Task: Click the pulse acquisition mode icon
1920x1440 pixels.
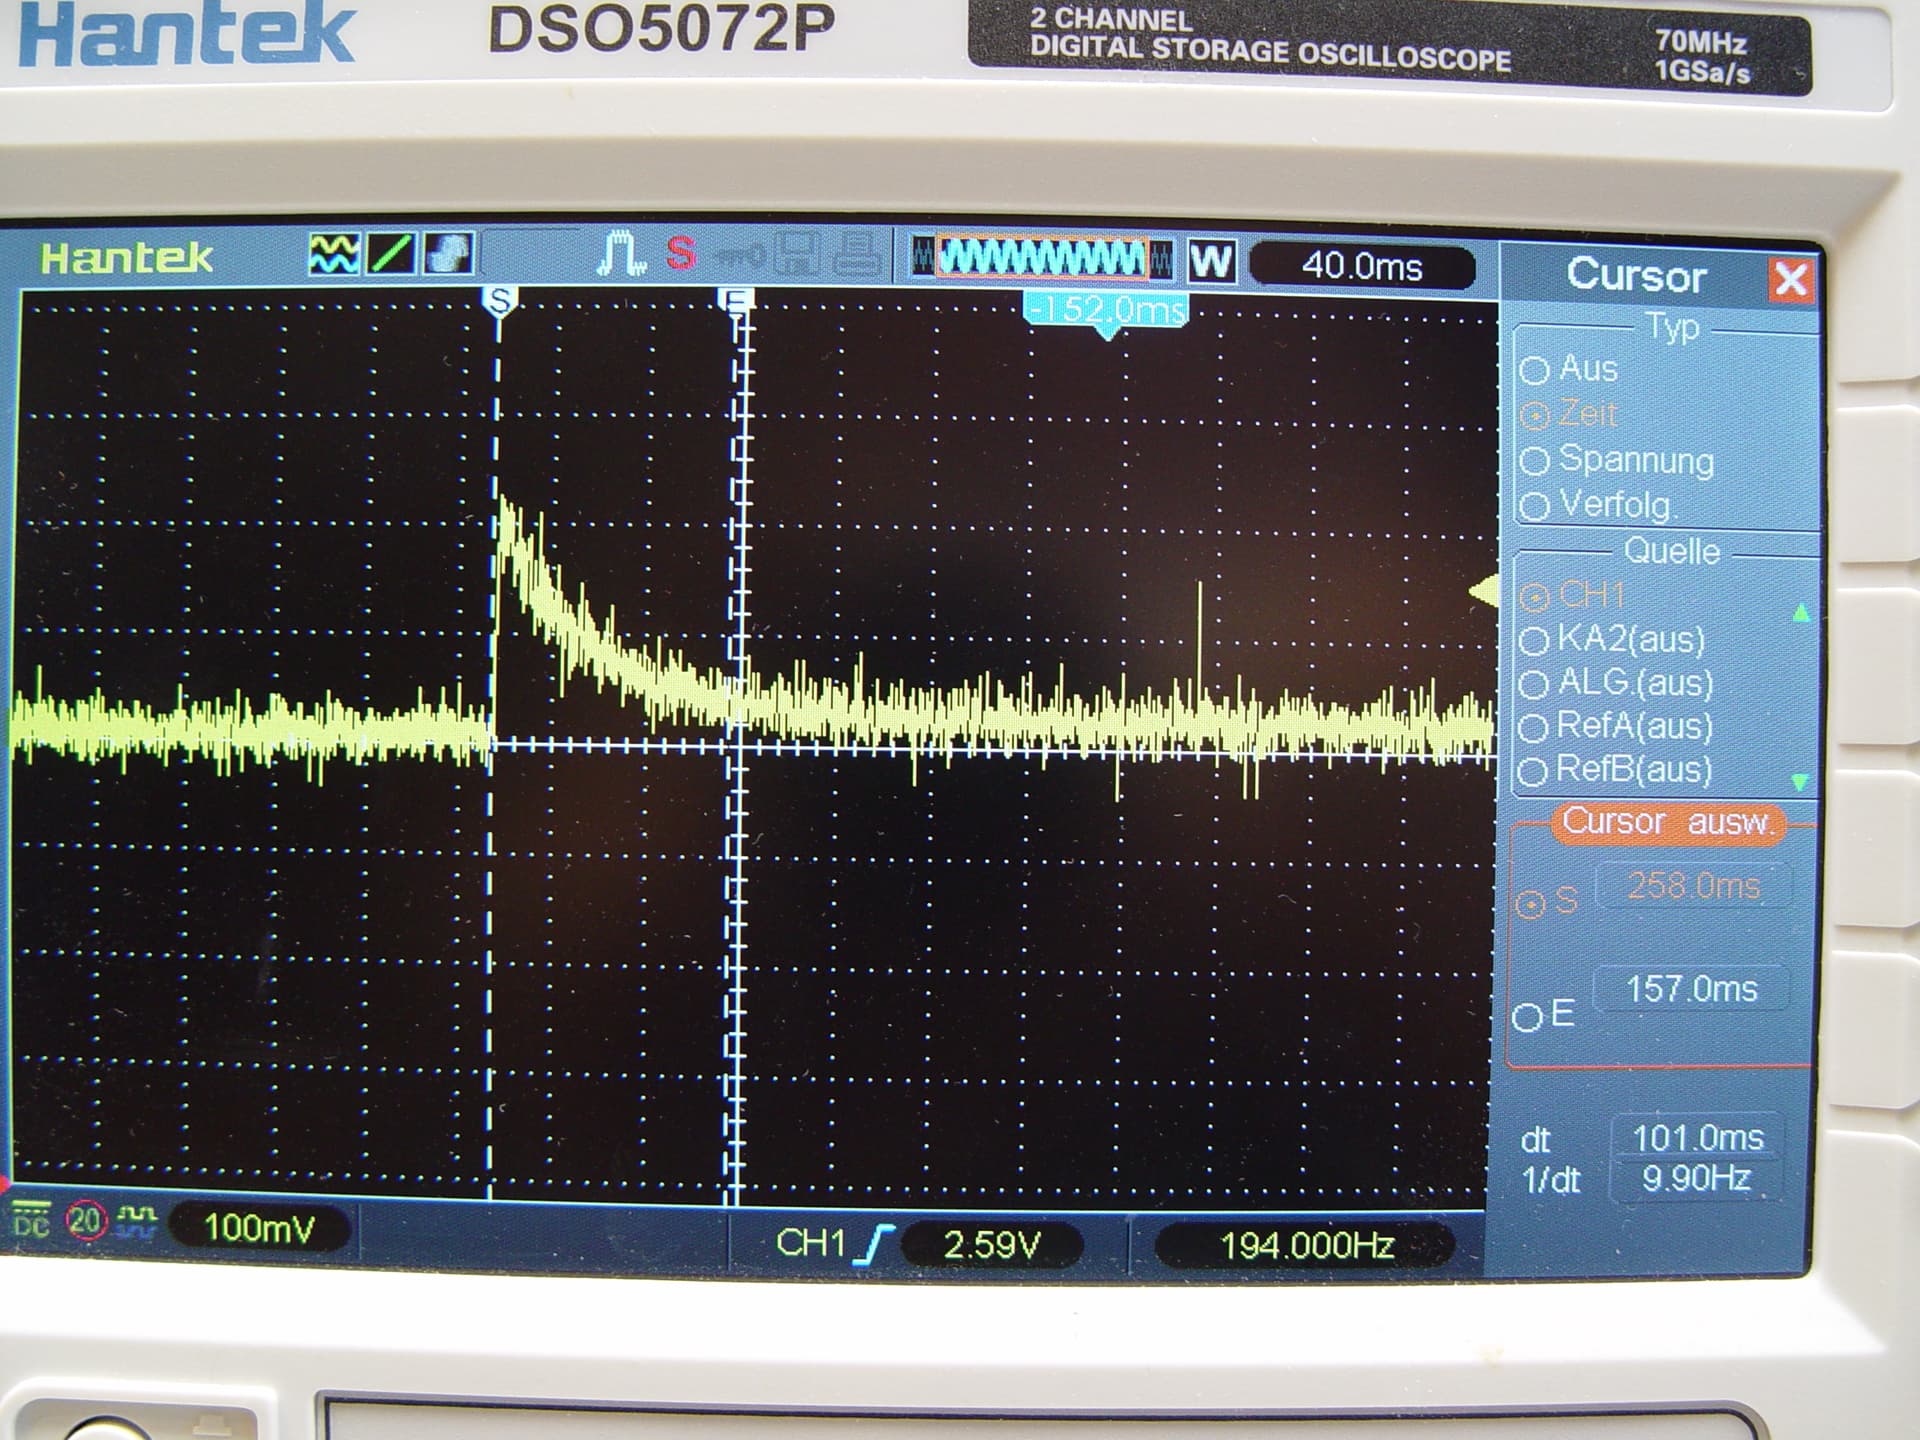Action: tap(621, 254)
